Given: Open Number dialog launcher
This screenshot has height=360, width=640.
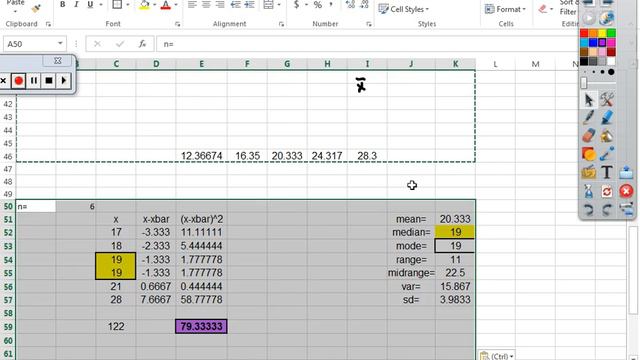Looking at the screenshot, I should click(369, 24).
